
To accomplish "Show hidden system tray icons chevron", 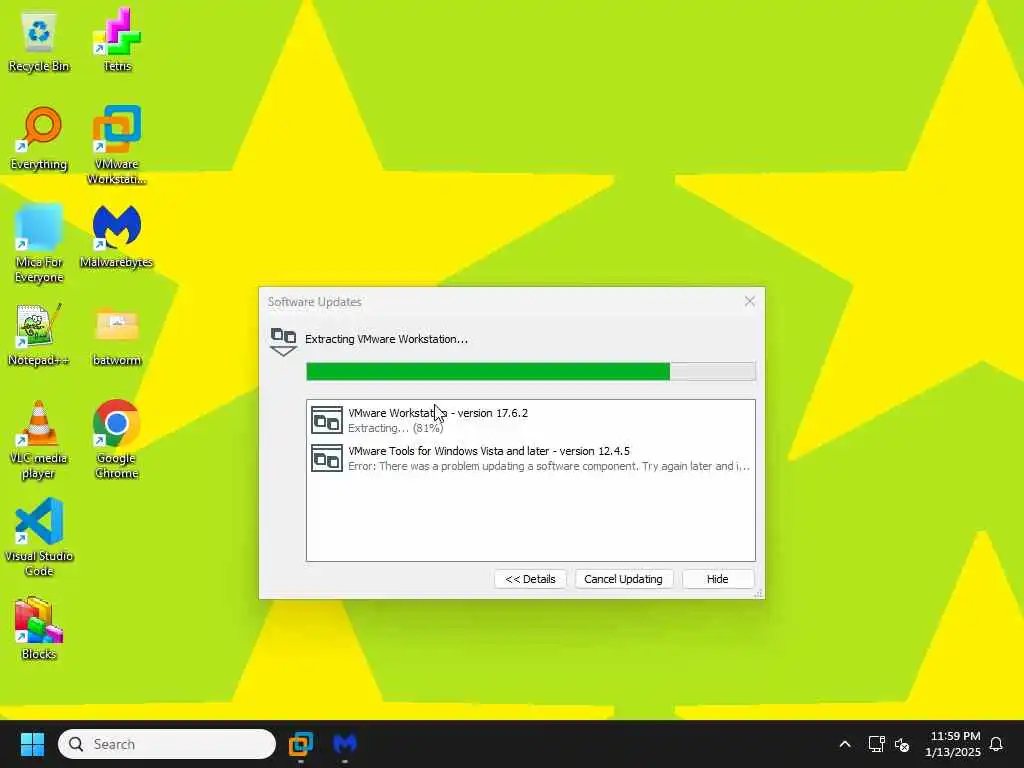I will 844,744.
